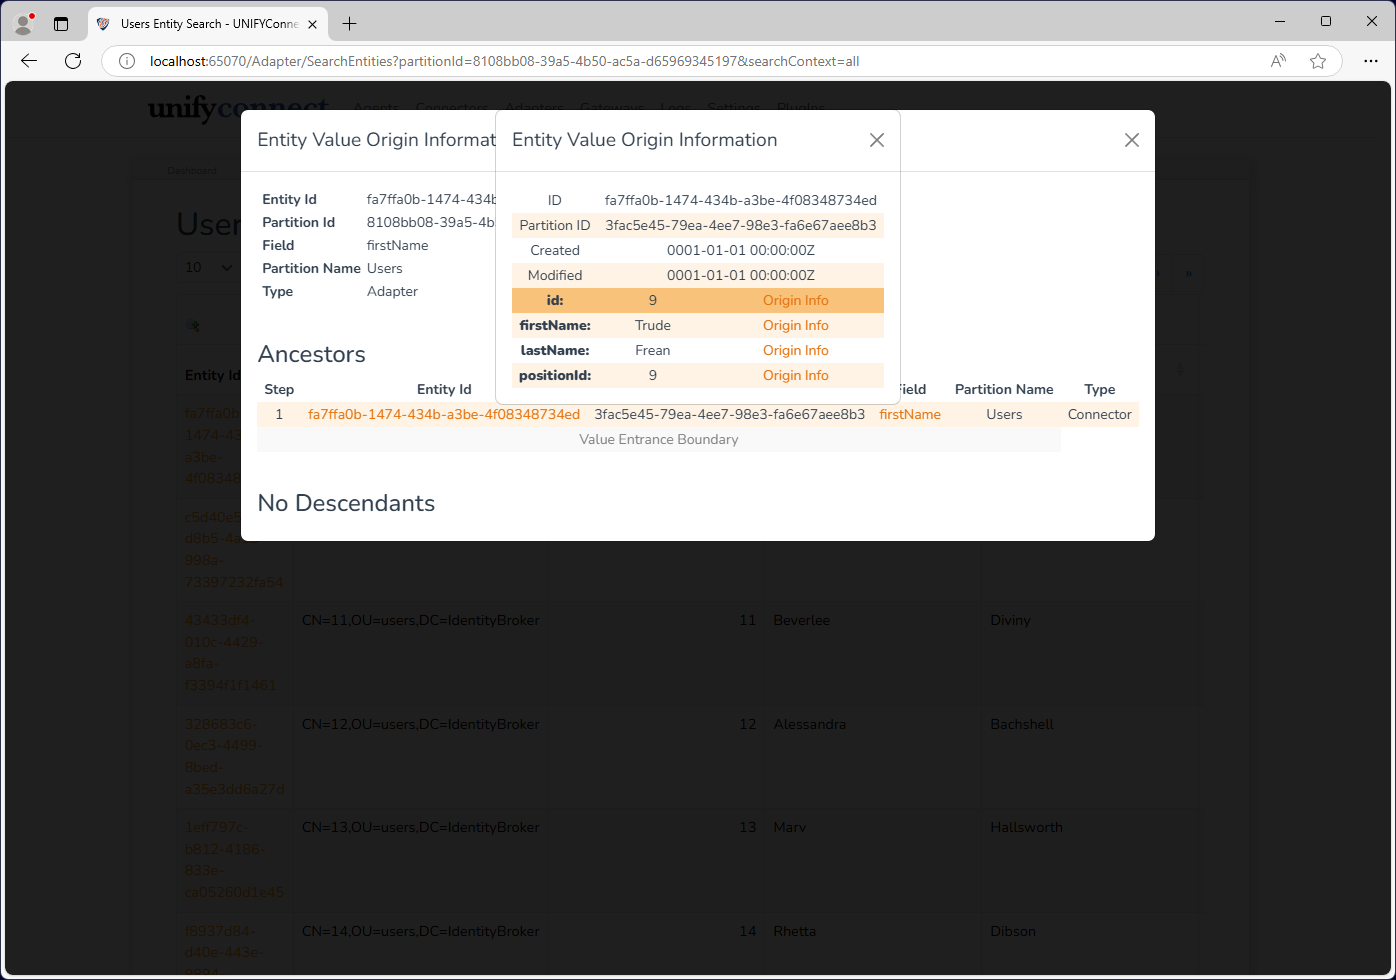
Task: Click the Value Entrance Boundary row
Action: click(659, 439)
